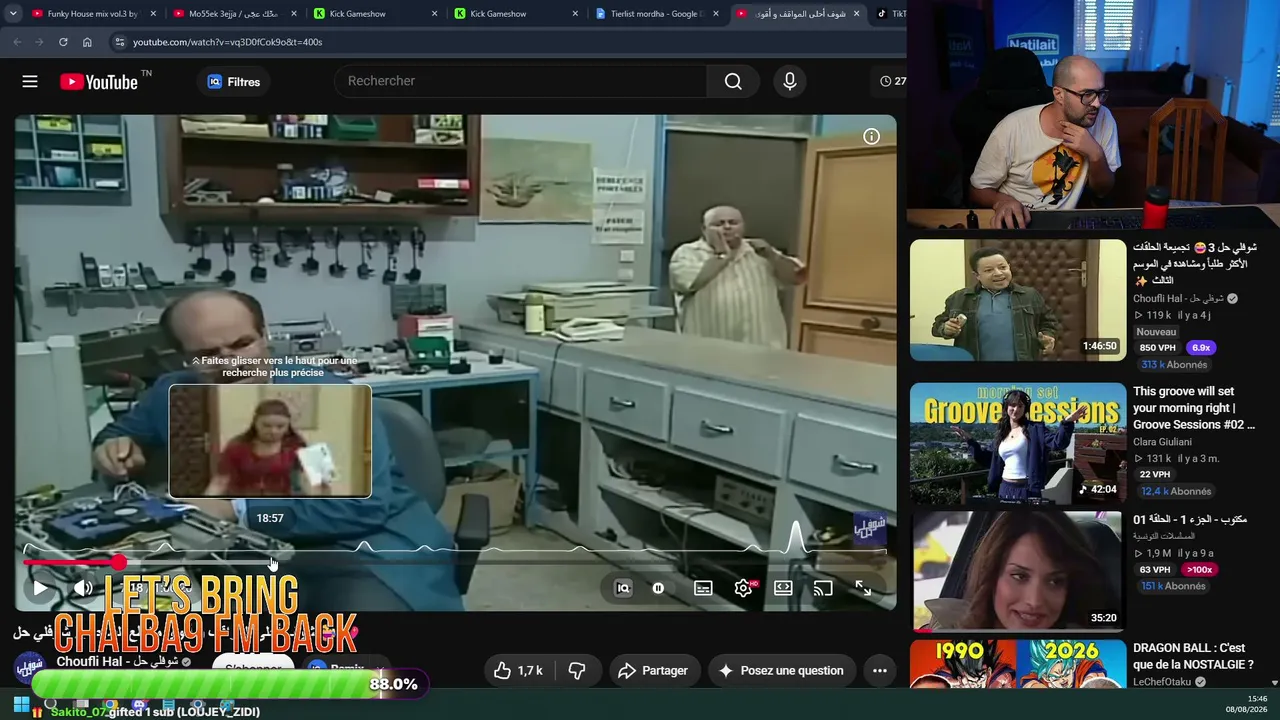Start voice search with microphone icon
Viewport: 1280px width, 720px height.
790,81
